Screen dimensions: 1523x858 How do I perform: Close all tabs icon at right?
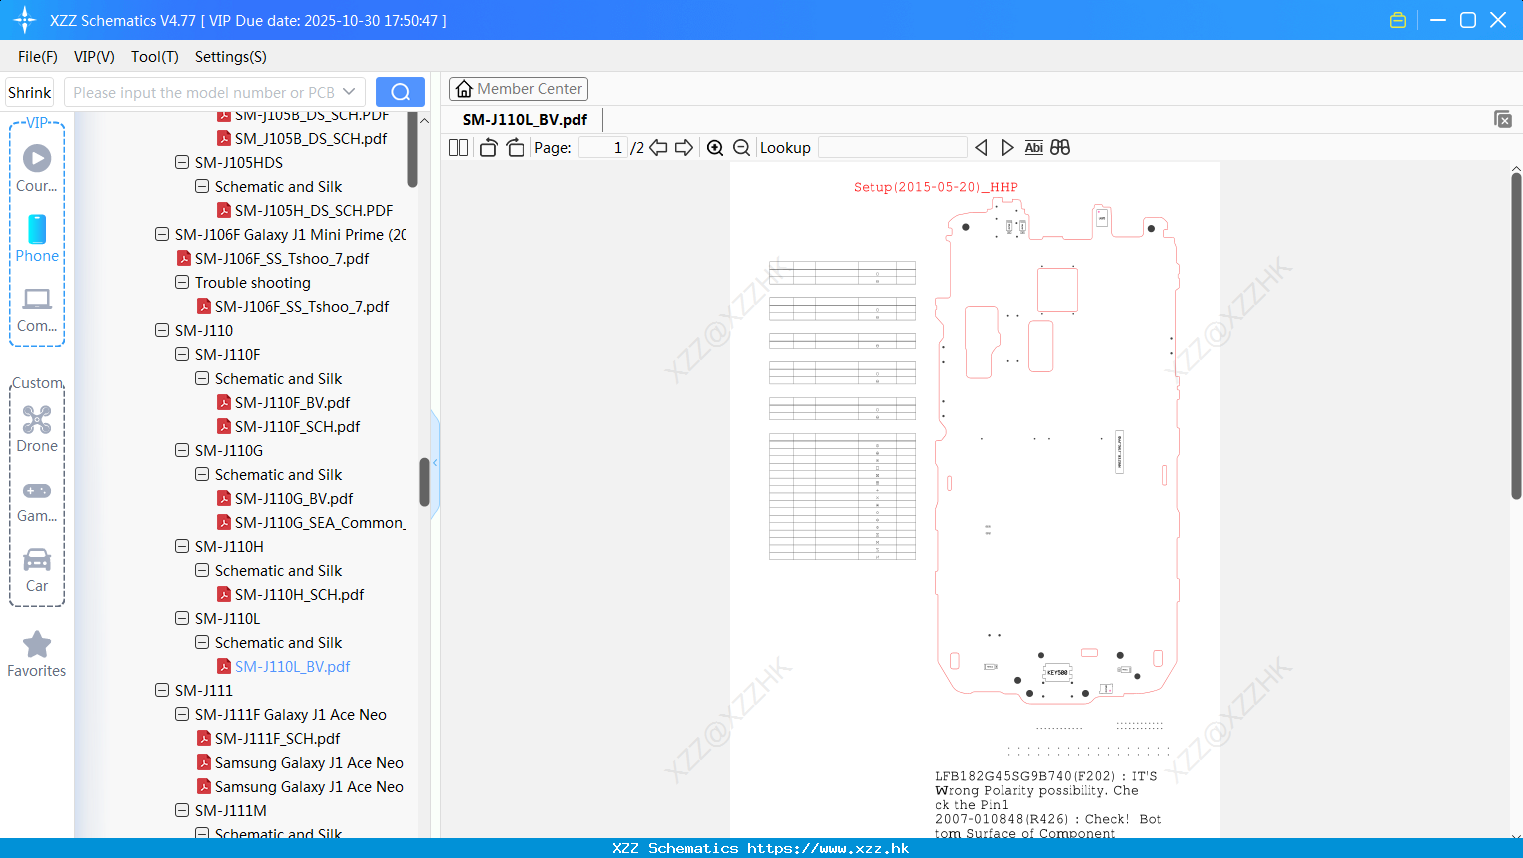tap(1503, 119)
